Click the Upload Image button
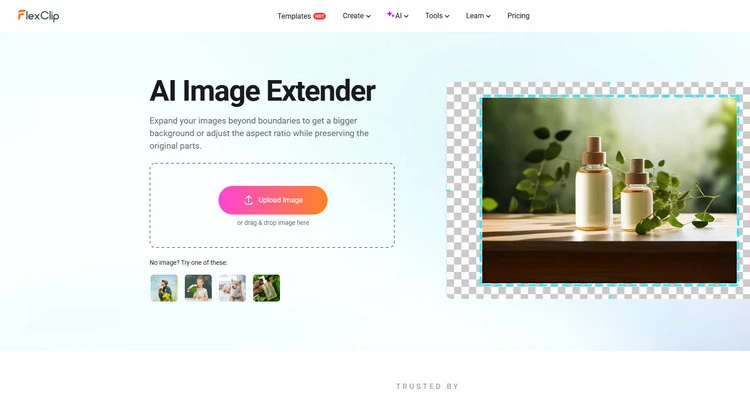The width and height of the screenshot is (750, 400). tap(273, 200)
